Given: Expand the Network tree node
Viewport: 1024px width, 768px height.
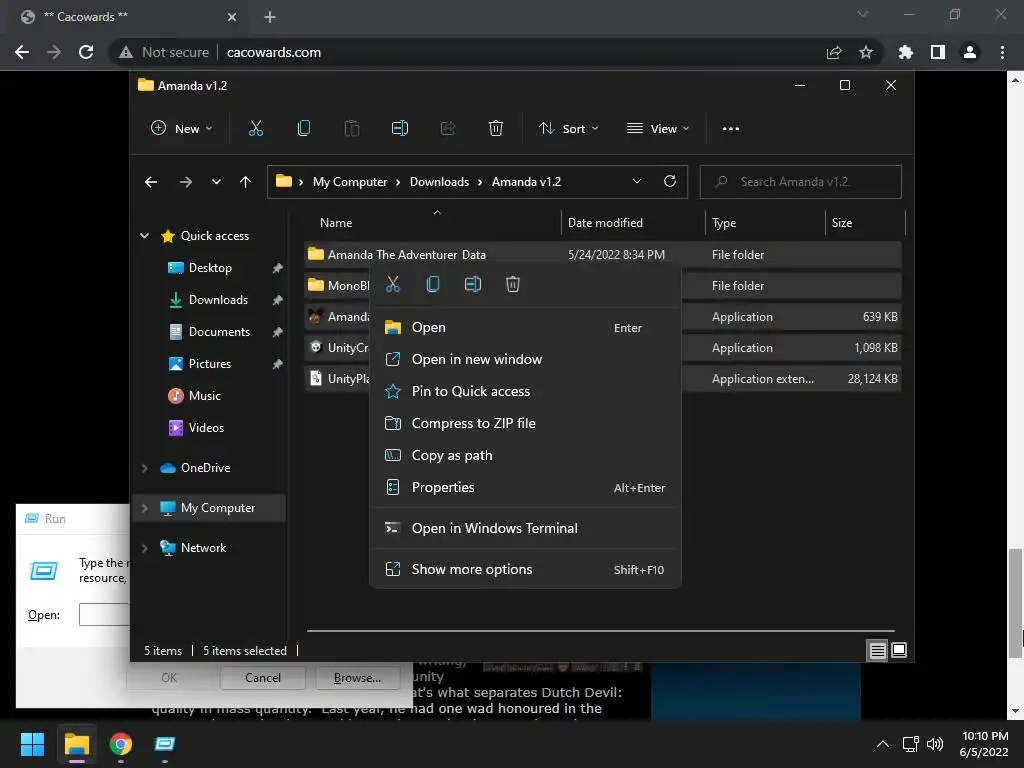Looking at the screenshot, I should coord(144,548).
